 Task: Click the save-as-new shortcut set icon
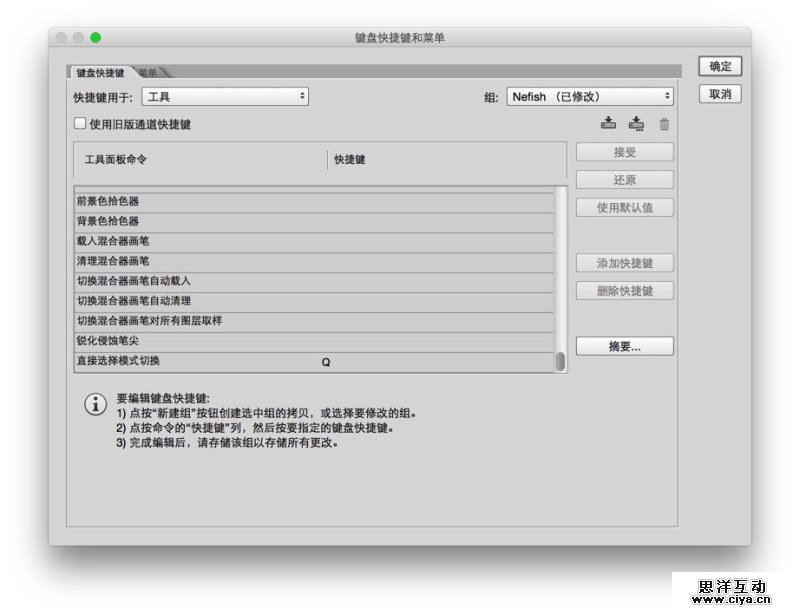[636, 124]
